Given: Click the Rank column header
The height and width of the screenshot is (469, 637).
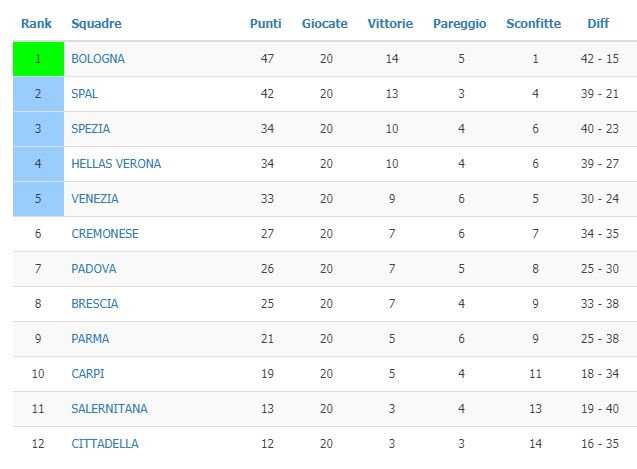Looking at the screenshot, I should tap(37, 24).
